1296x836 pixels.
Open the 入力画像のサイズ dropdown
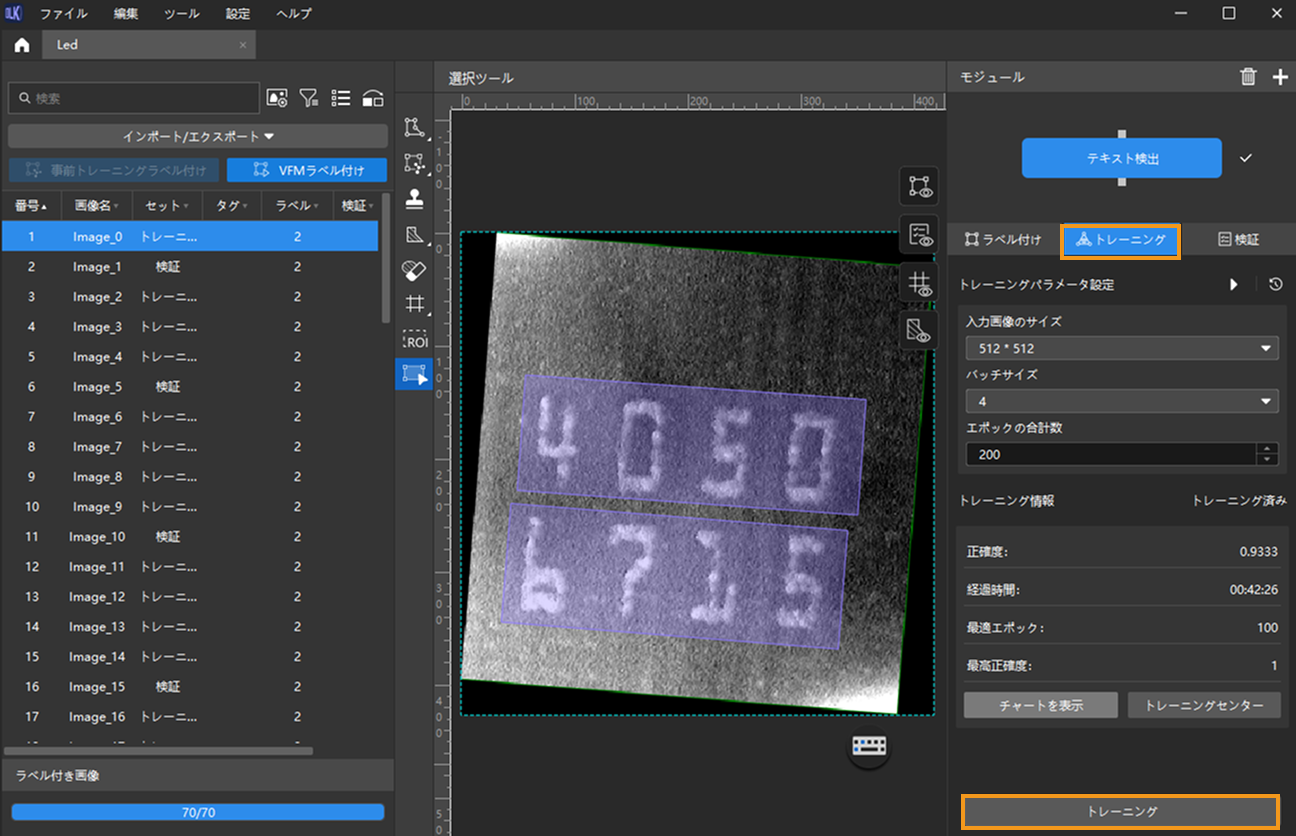click(1121, 348)
